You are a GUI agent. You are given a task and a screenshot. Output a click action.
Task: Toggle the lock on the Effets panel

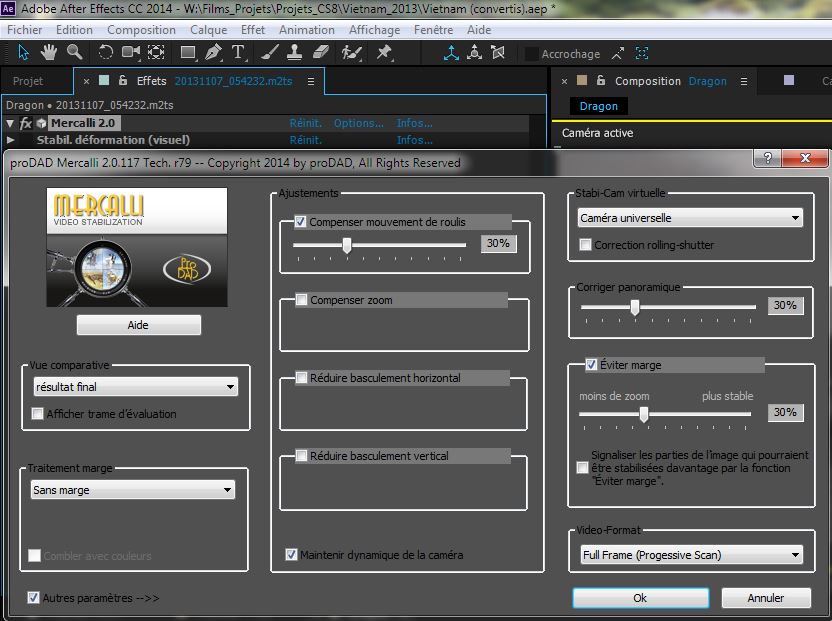[123, 80]
